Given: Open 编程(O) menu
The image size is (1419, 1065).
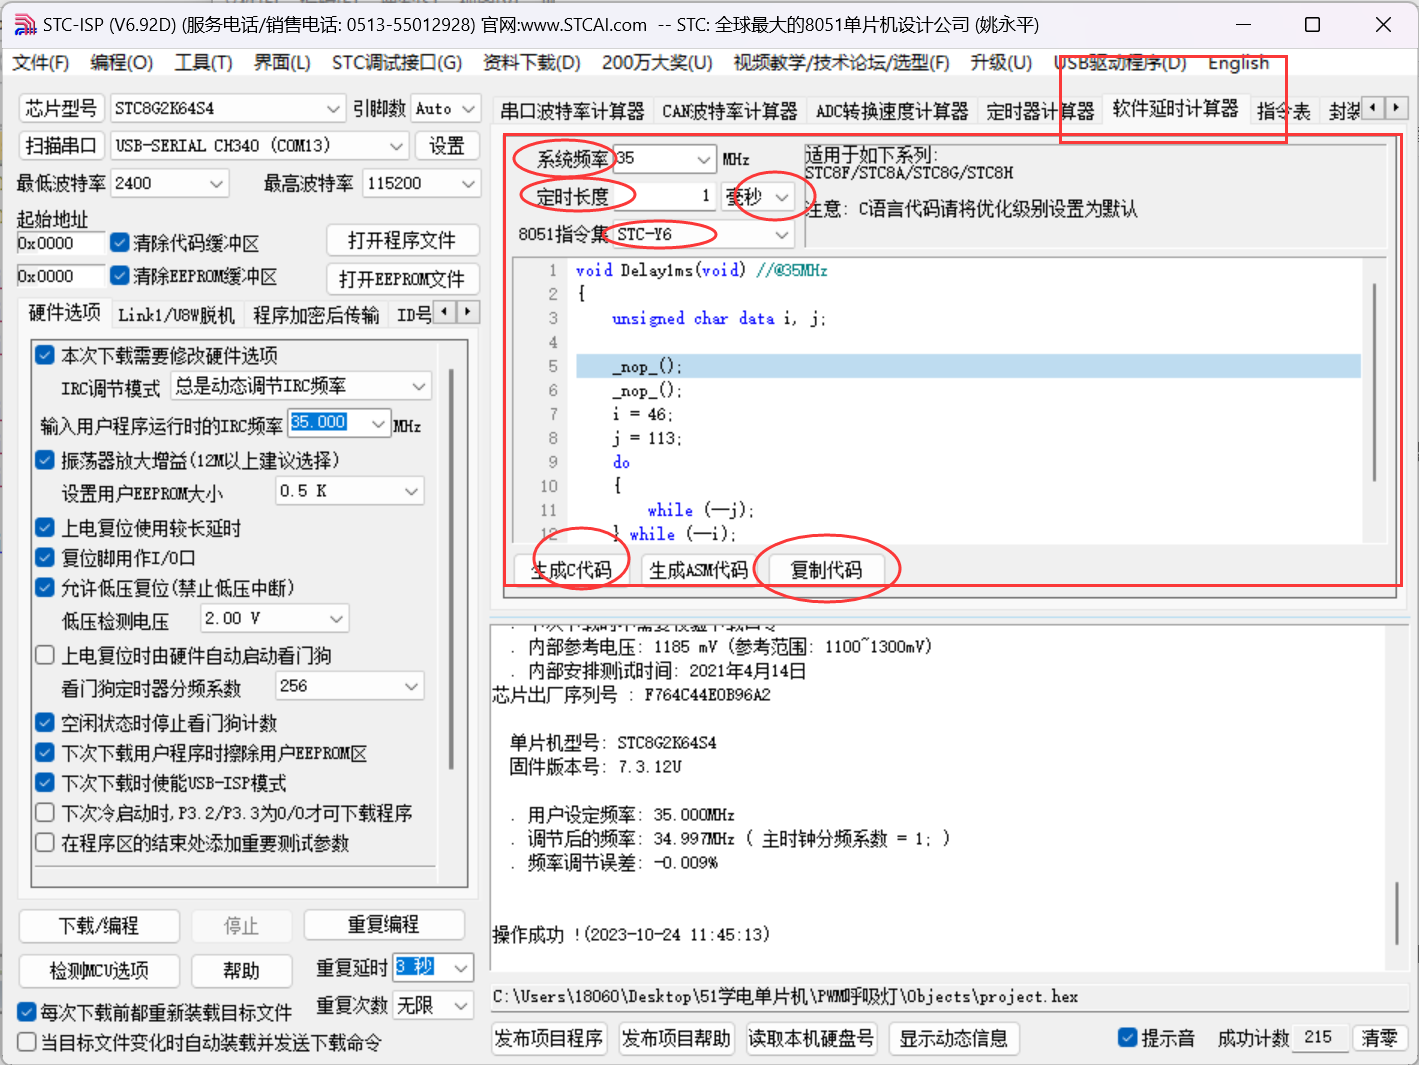Looking at the screenshot, I should click(121, 63).
